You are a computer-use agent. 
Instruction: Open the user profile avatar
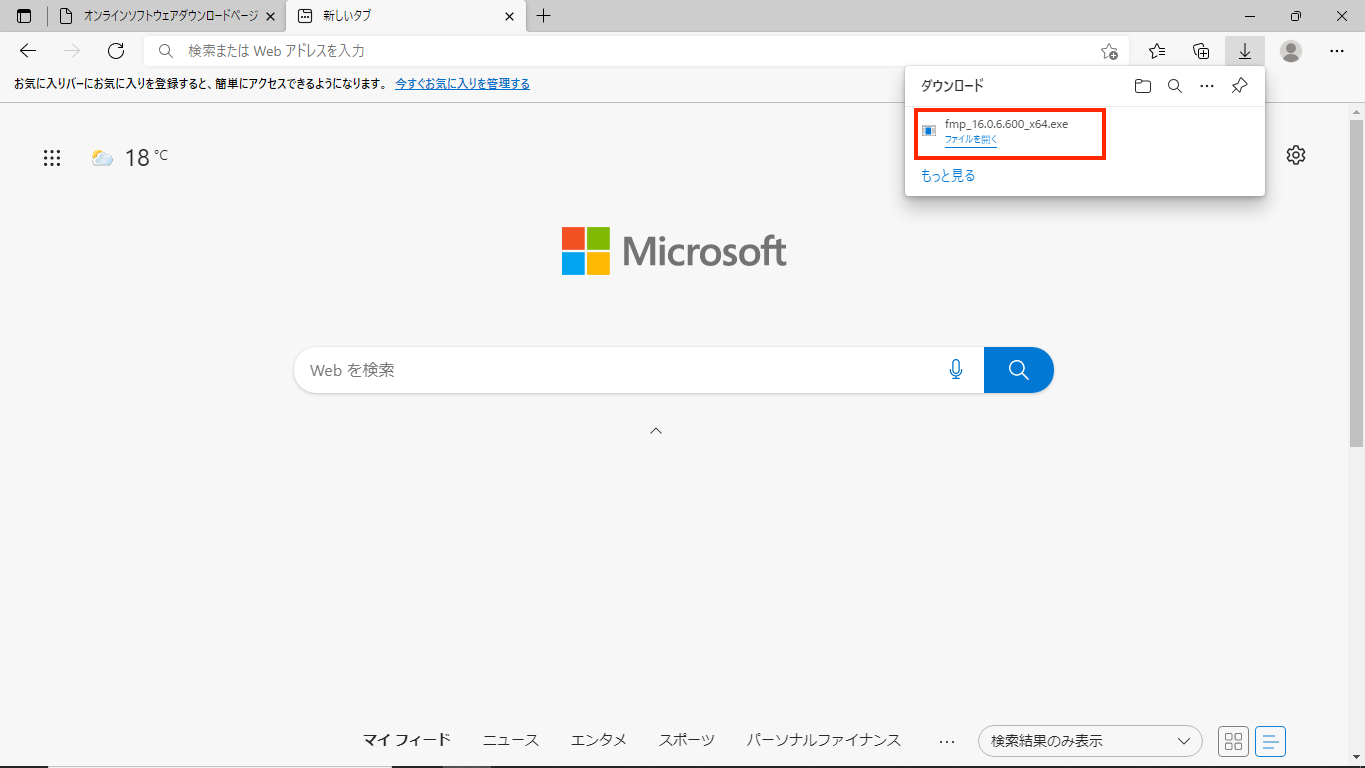[1291, 51]
